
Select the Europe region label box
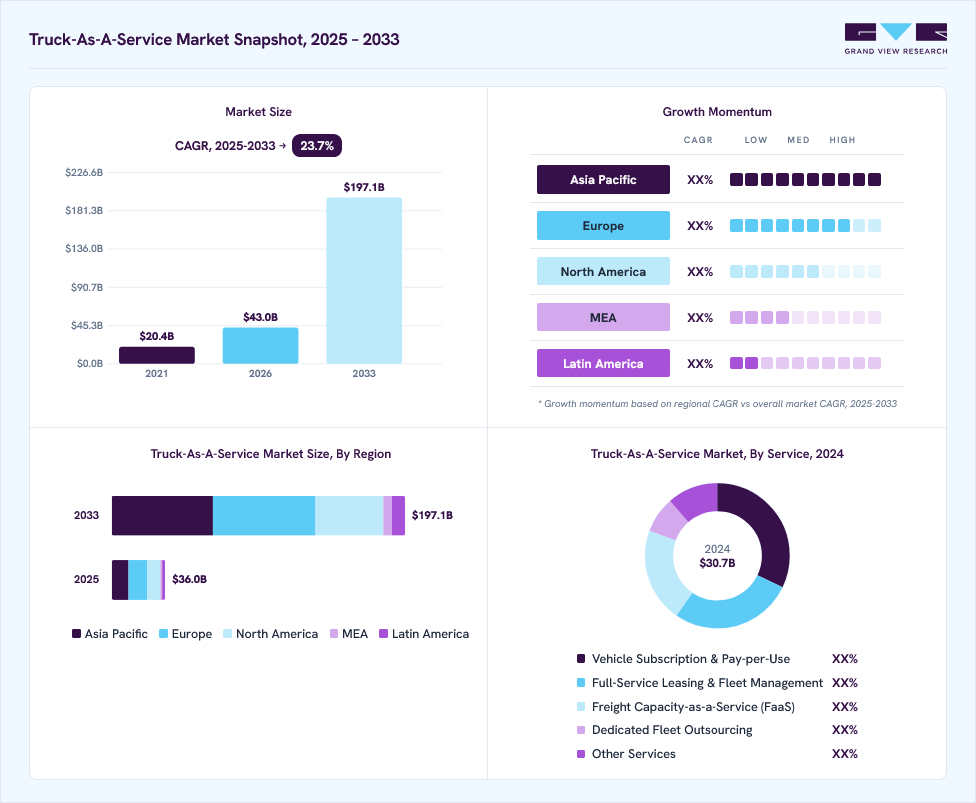pyautogui.click(x=603, y=225)
